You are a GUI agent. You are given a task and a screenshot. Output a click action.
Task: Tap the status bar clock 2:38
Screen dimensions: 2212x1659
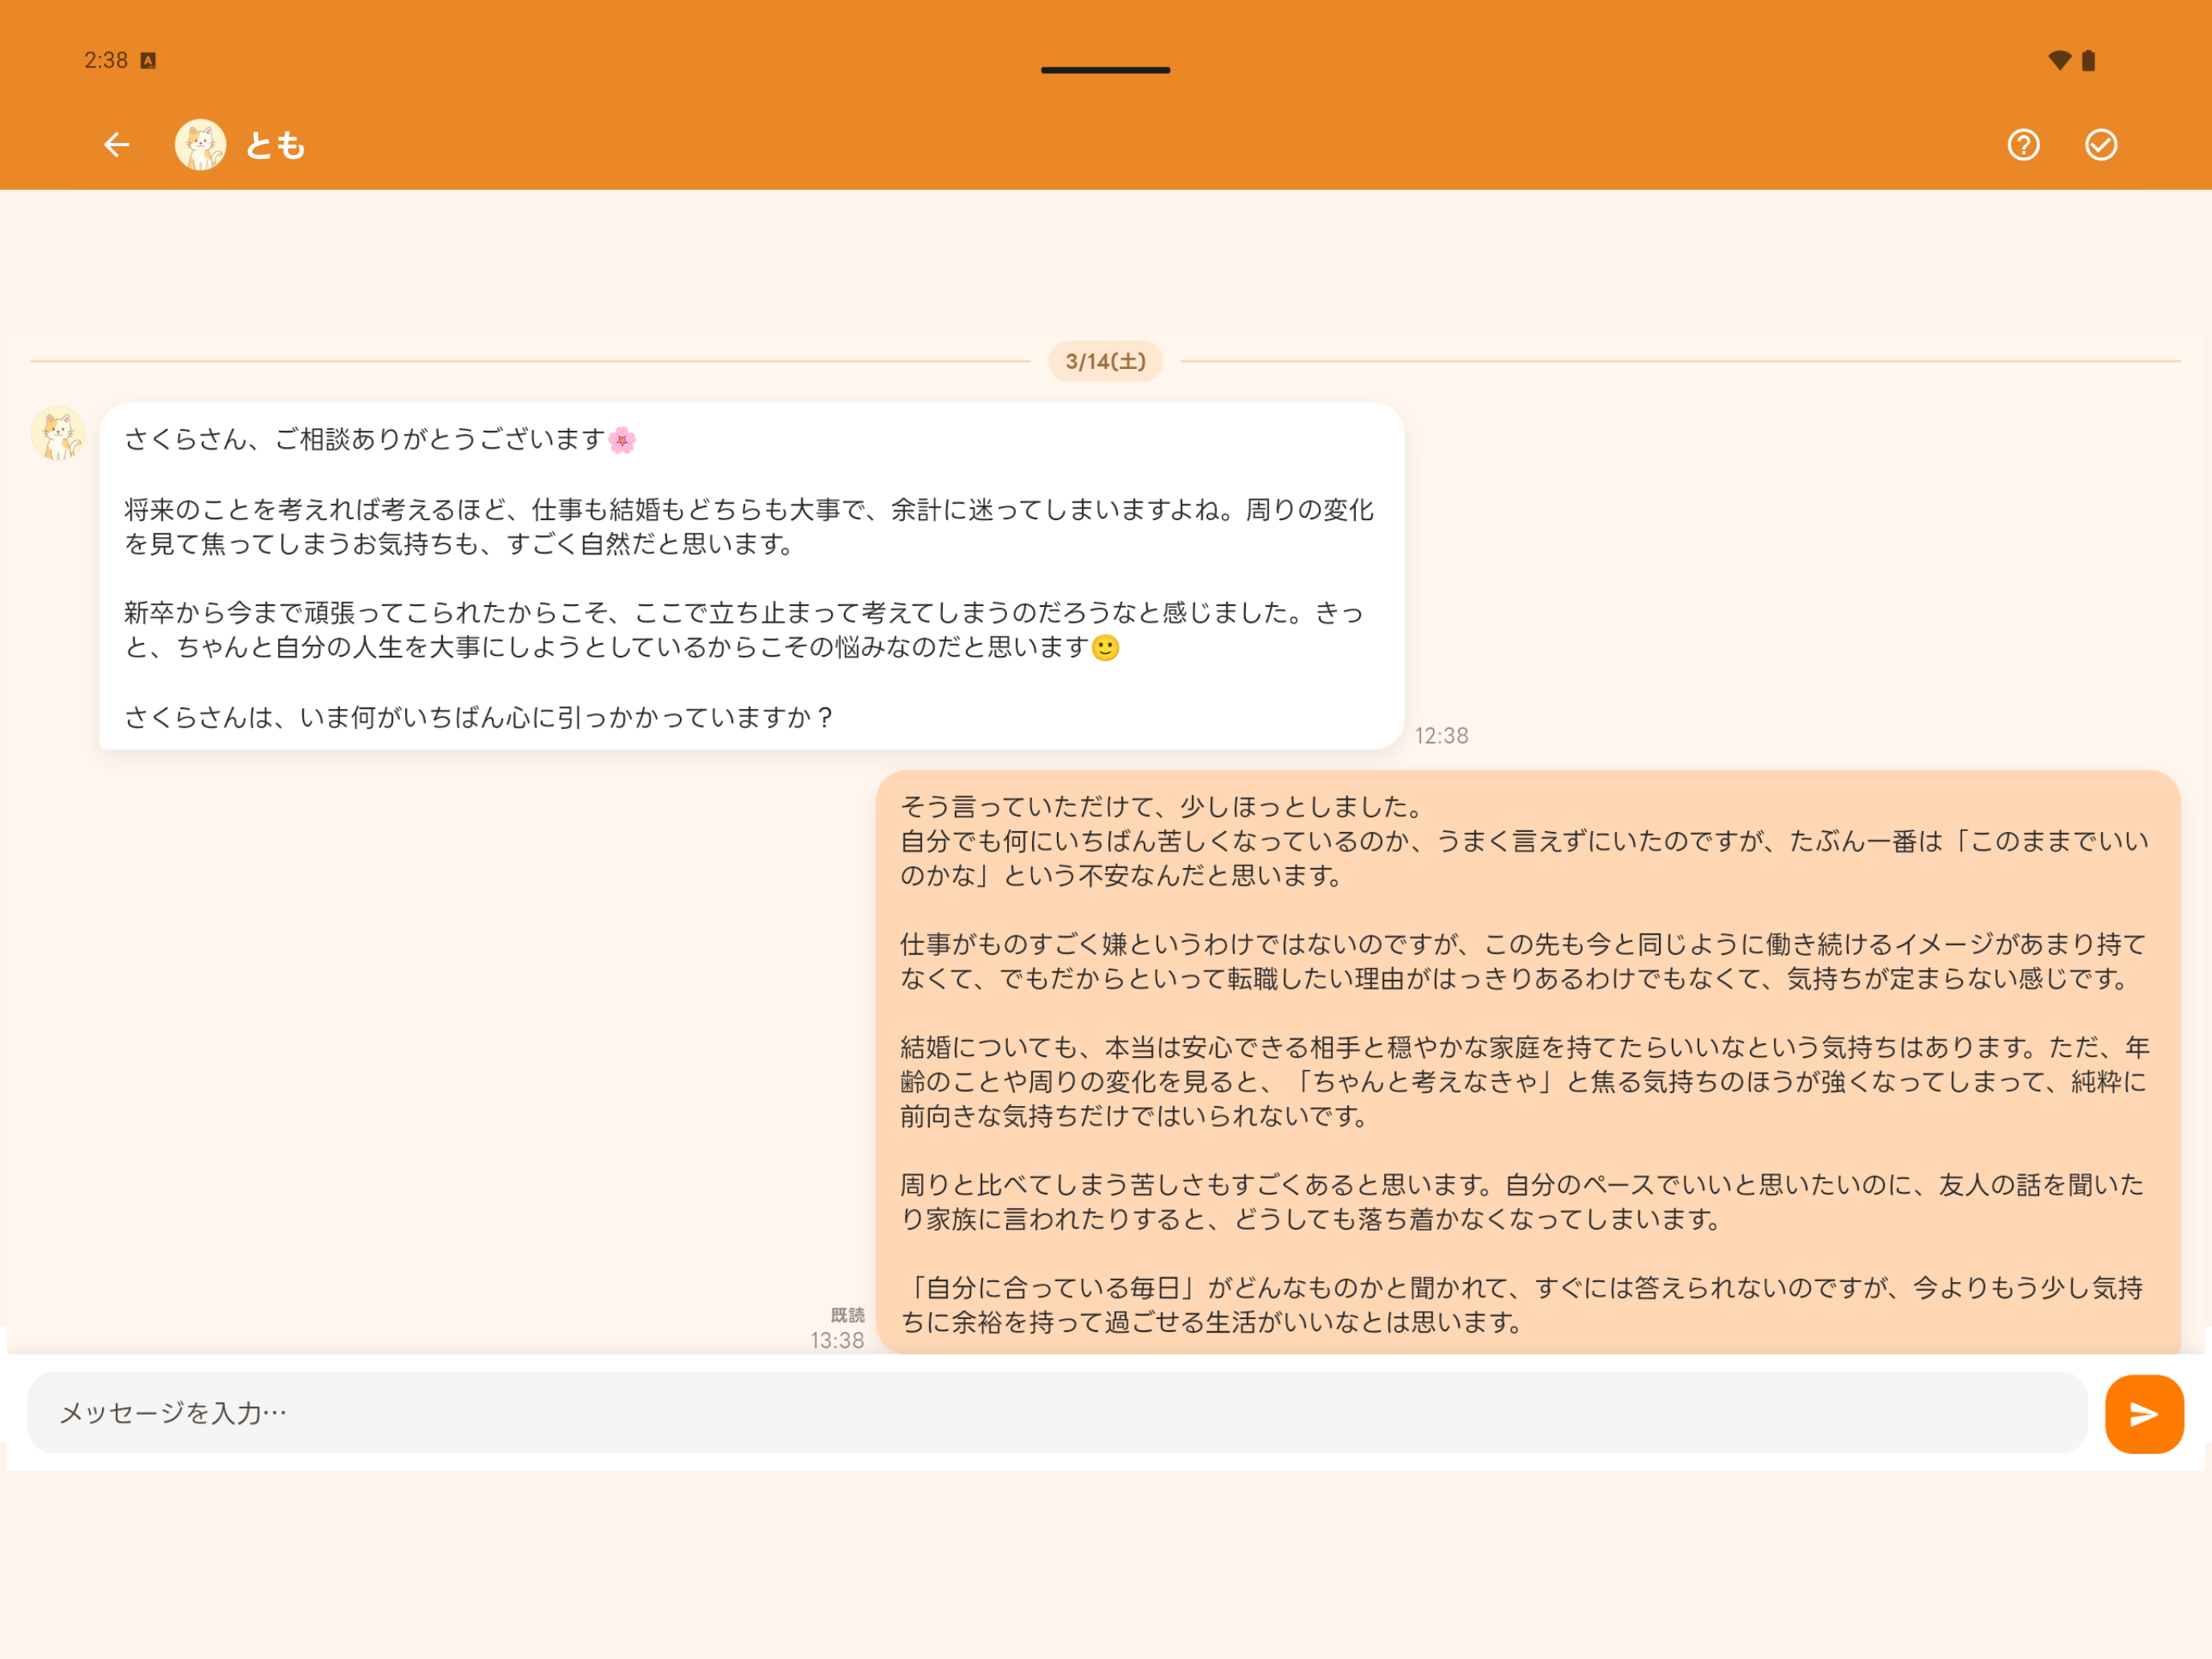[x=106, y=60]
